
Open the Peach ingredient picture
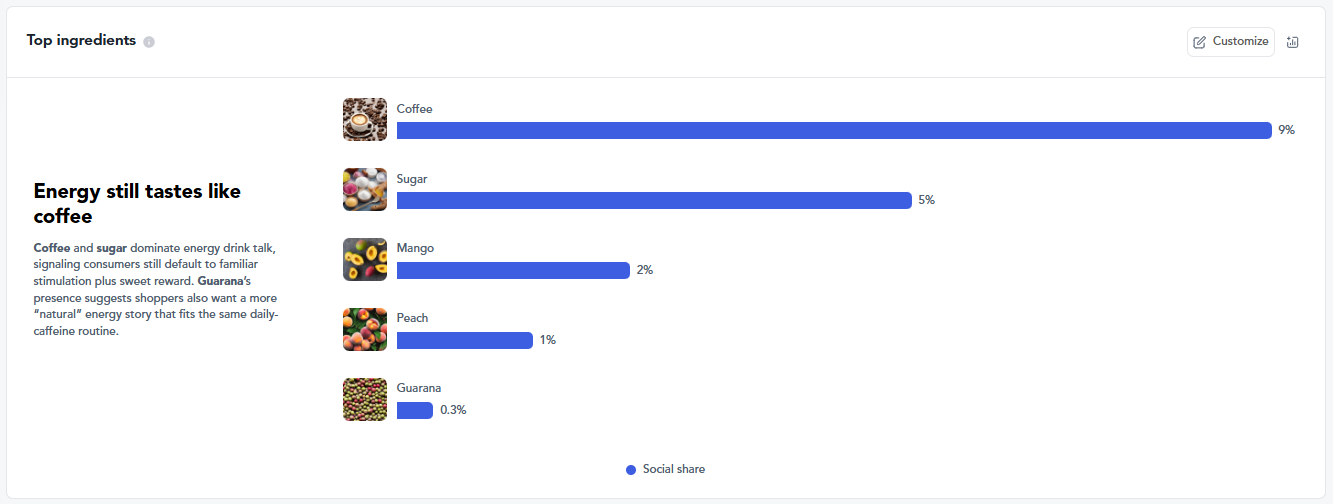(365, 329)
